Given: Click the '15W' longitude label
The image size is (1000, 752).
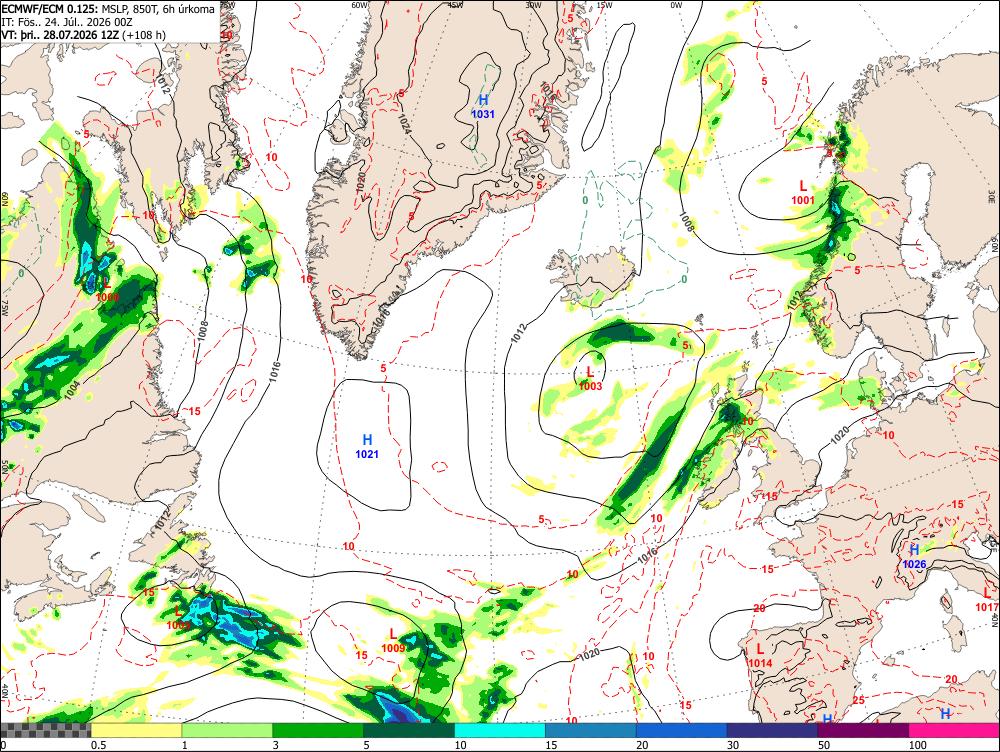Looking at the screenshot, I should (x=605, y=4).
